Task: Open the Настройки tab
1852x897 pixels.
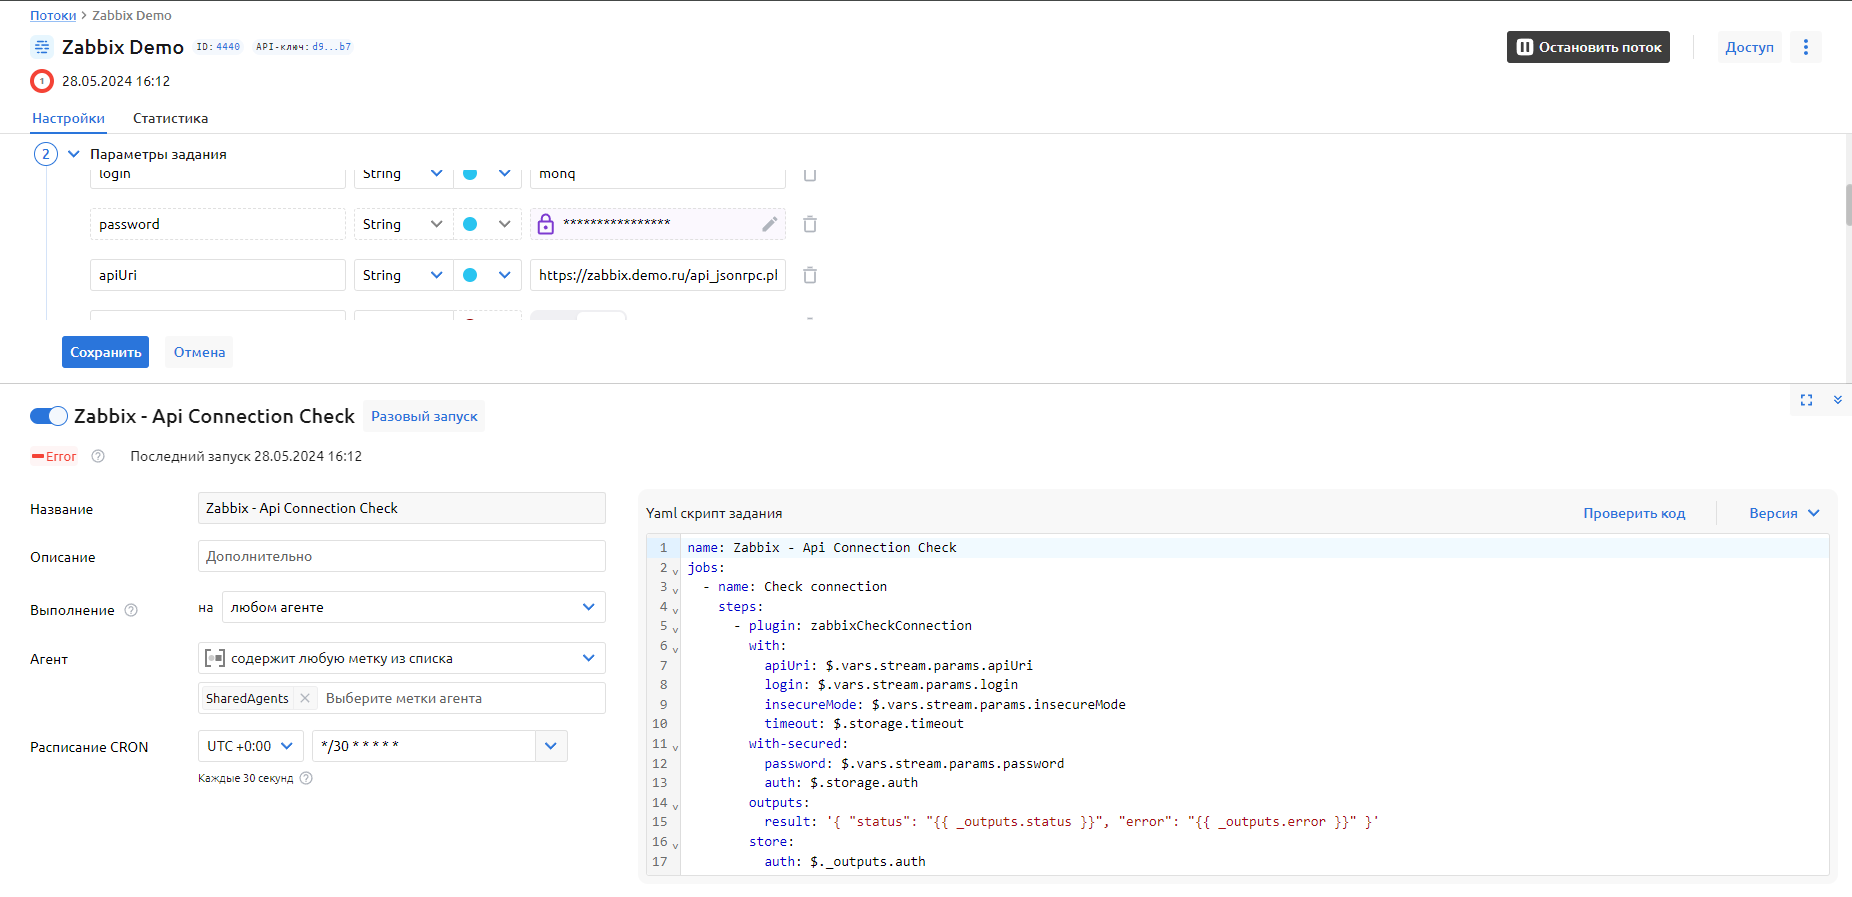Action: 68,118
